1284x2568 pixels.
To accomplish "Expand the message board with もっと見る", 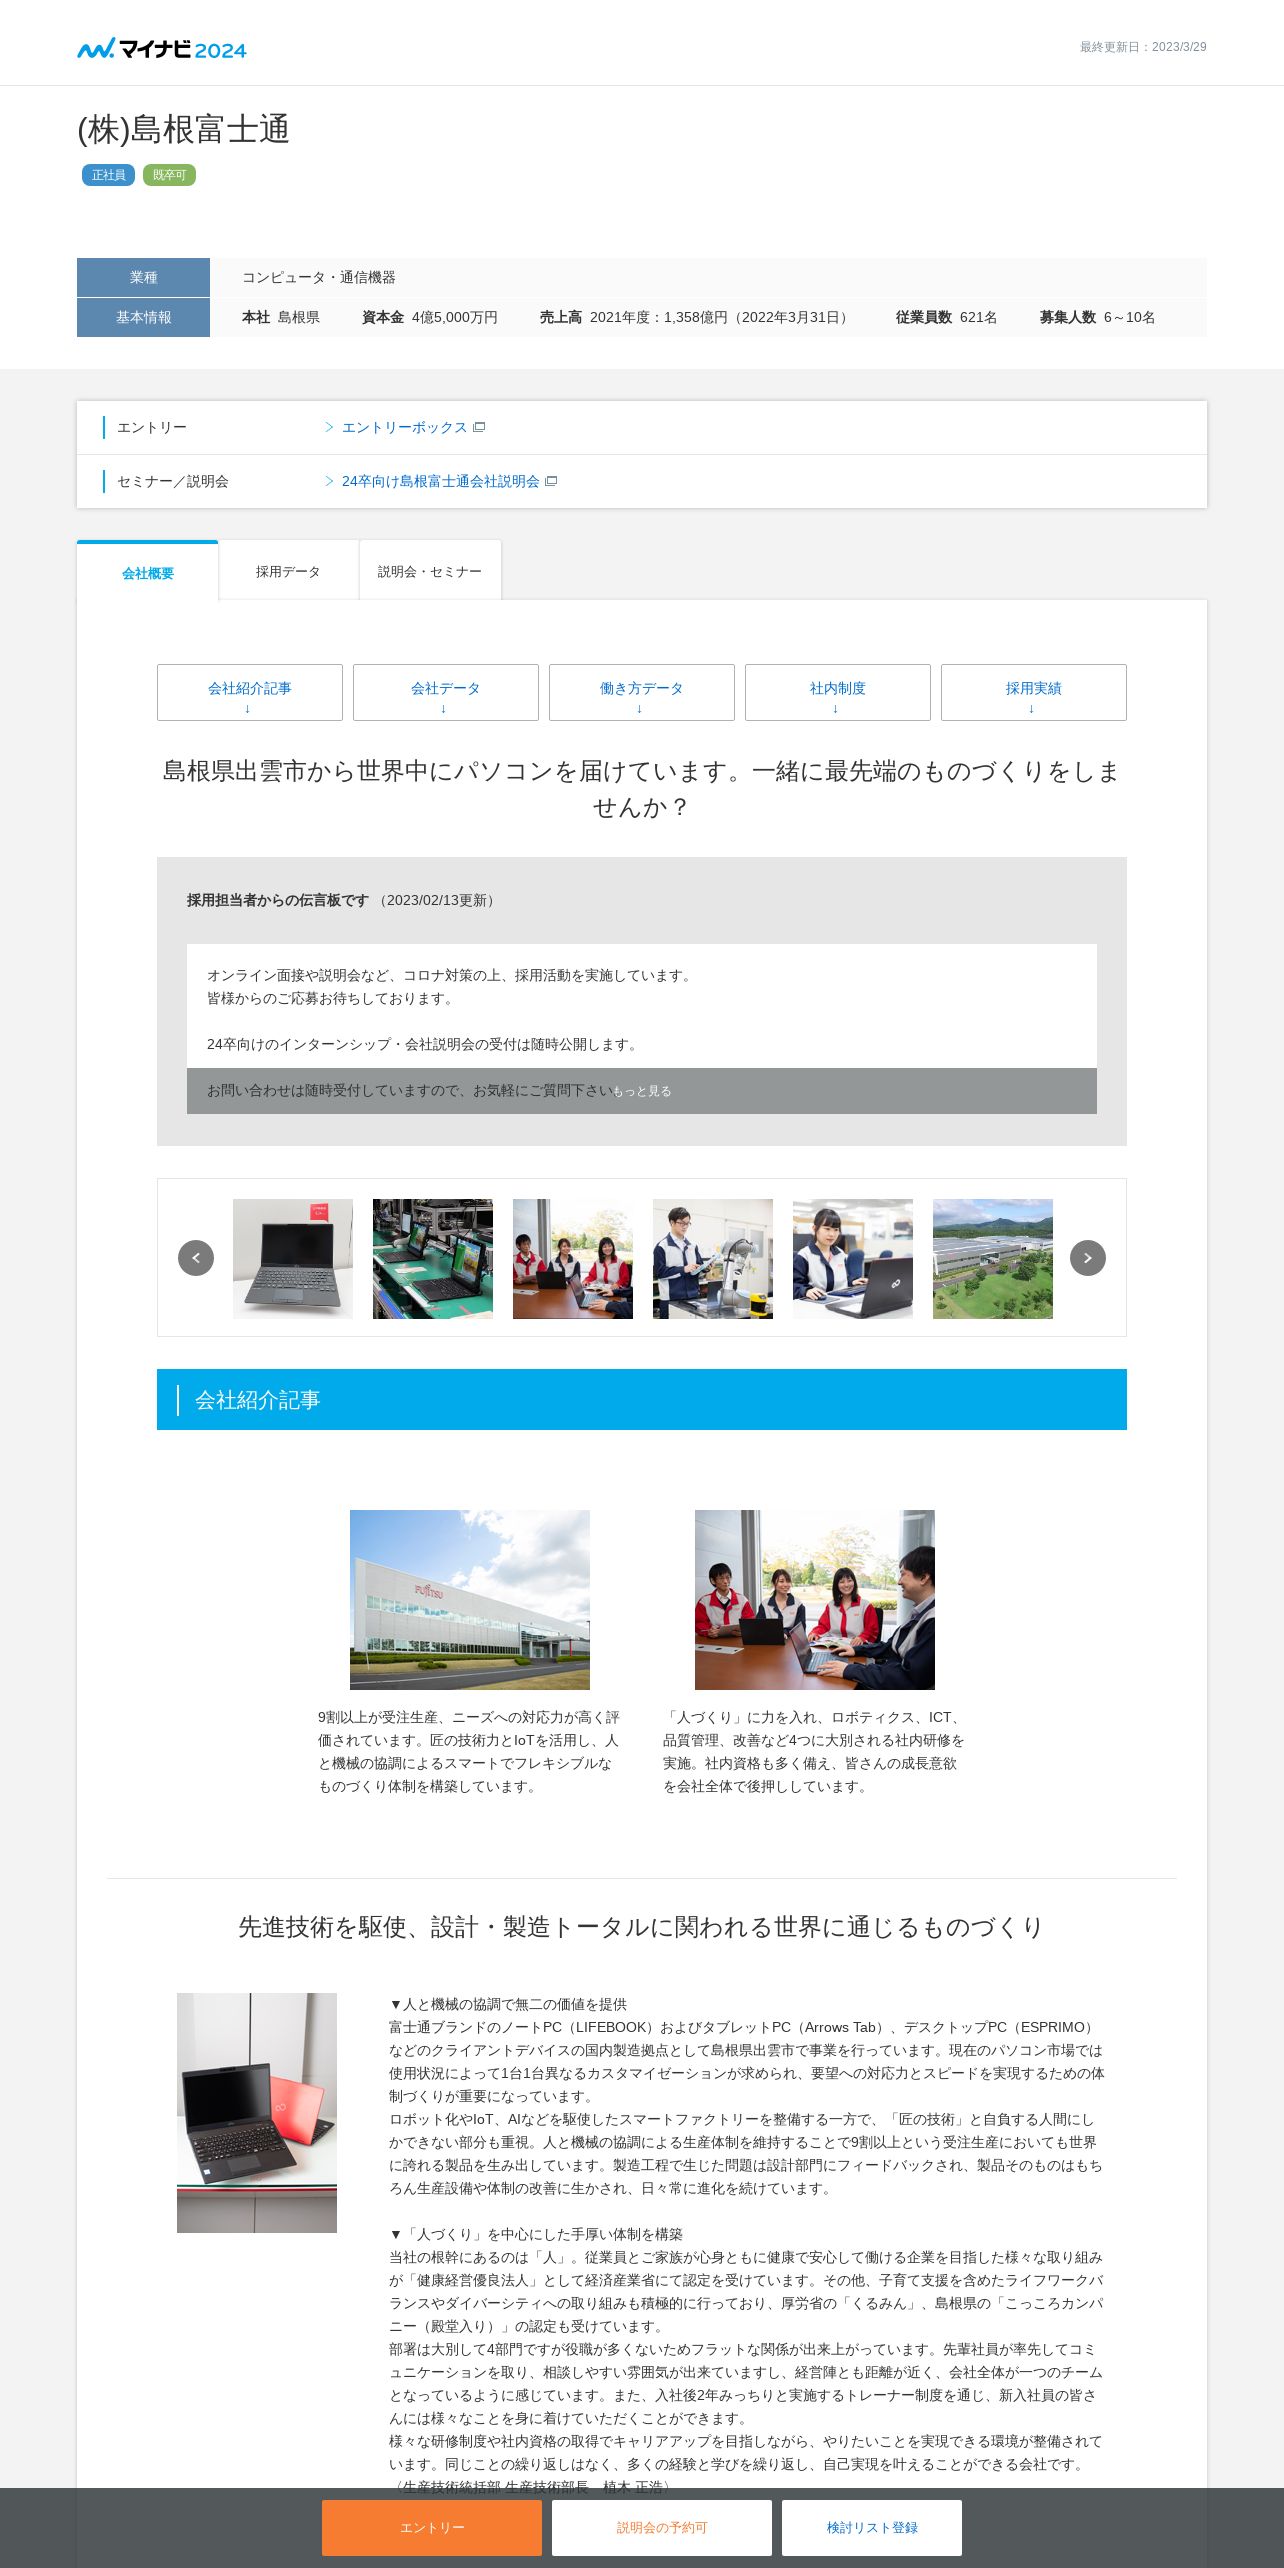I will coord(642,1091).
